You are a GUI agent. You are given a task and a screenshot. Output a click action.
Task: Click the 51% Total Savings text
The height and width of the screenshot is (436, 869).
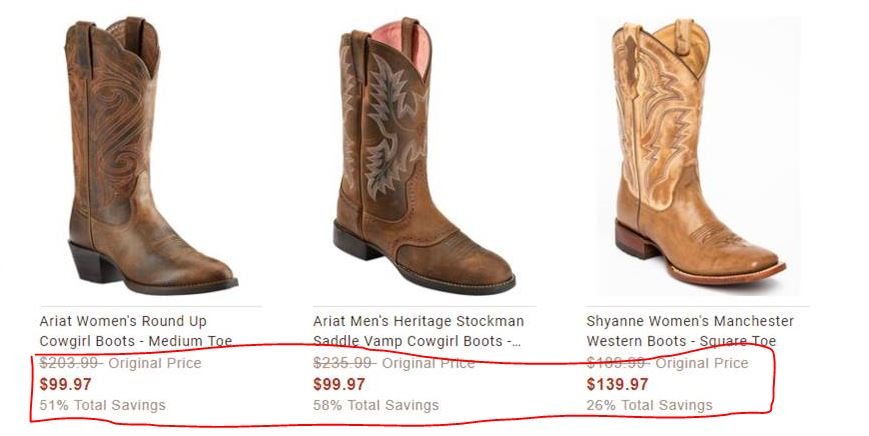[x=103, y=405]
